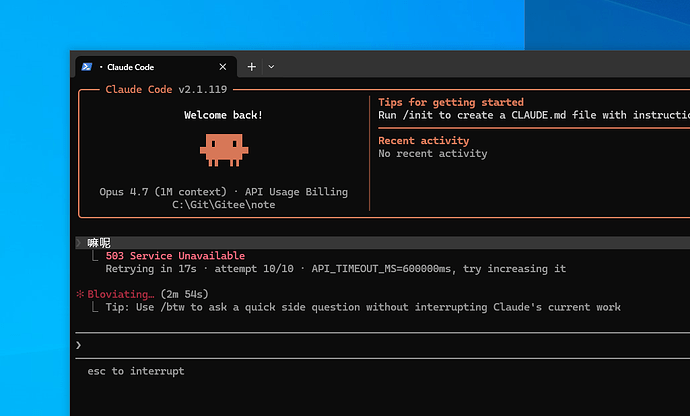Click the 503 Service Unavailable error text
This screenshot has height=416, width=690.
tap(175, 256)
